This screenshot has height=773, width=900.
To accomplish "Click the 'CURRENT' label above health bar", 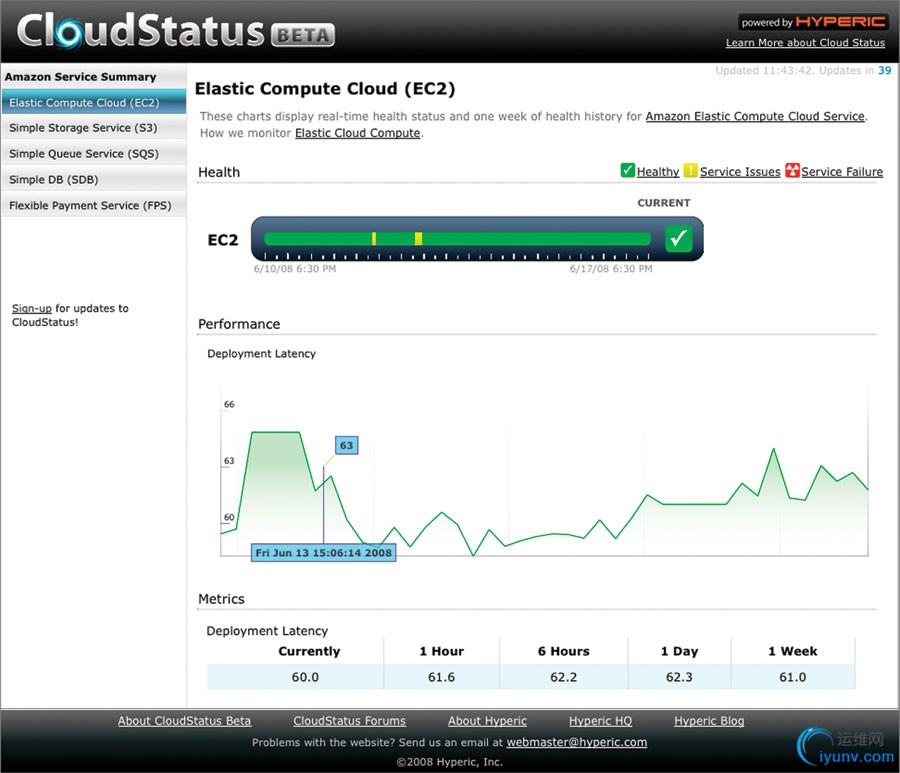I will [664, 203].
